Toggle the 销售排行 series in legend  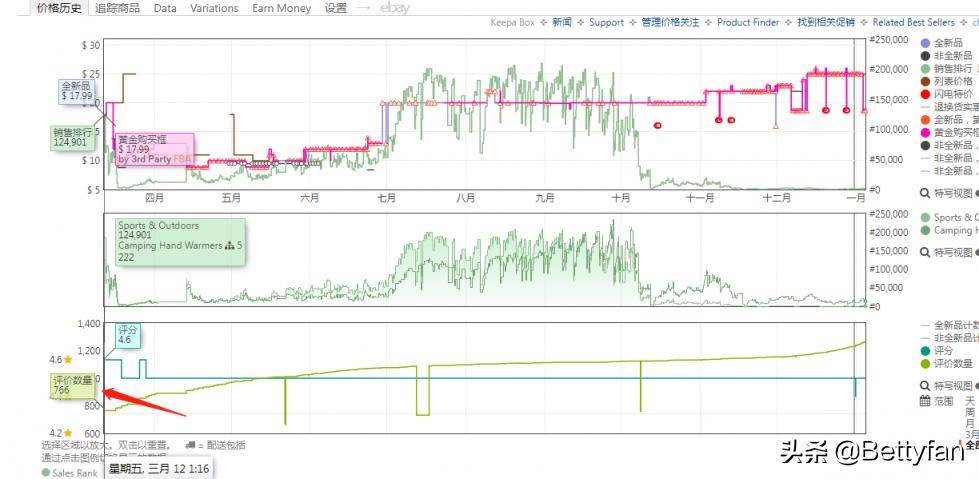925,69
